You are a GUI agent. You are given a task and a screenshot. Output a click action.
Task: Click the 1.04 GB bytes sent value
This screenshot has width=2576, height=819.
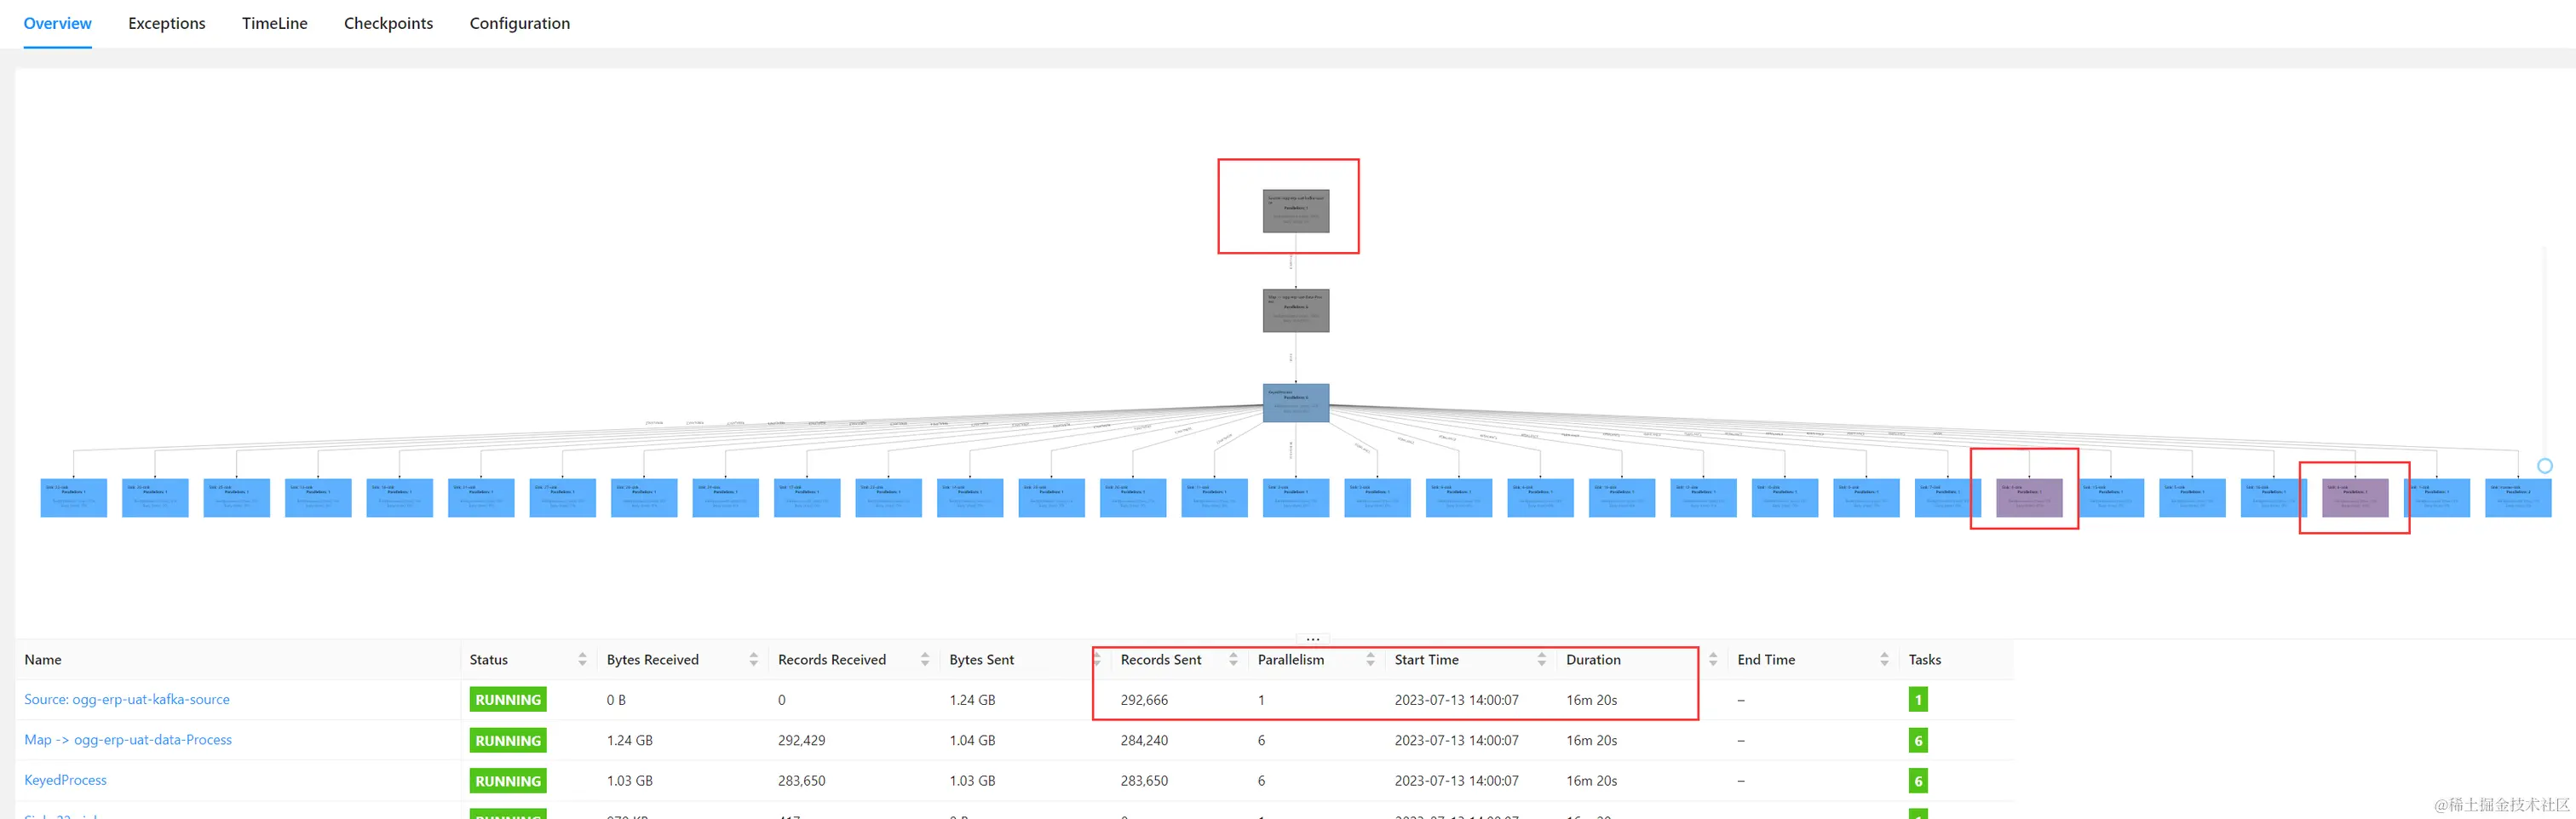972,740
